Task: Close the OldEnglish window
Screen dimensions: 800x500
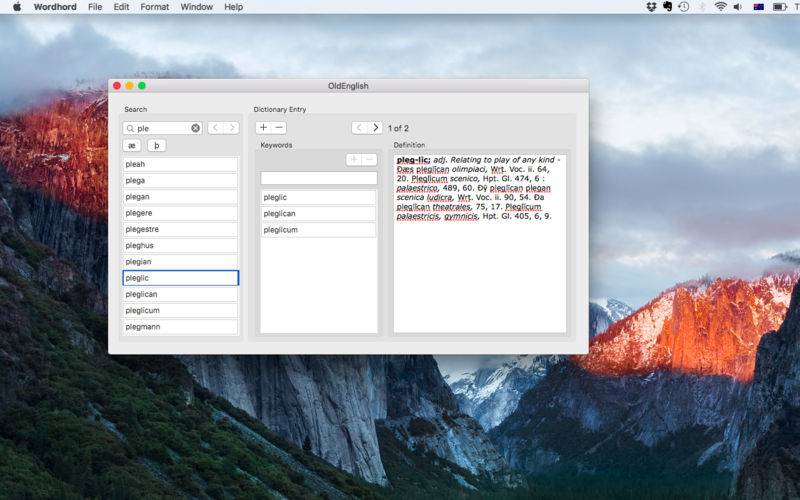Action: click(117, 86)
